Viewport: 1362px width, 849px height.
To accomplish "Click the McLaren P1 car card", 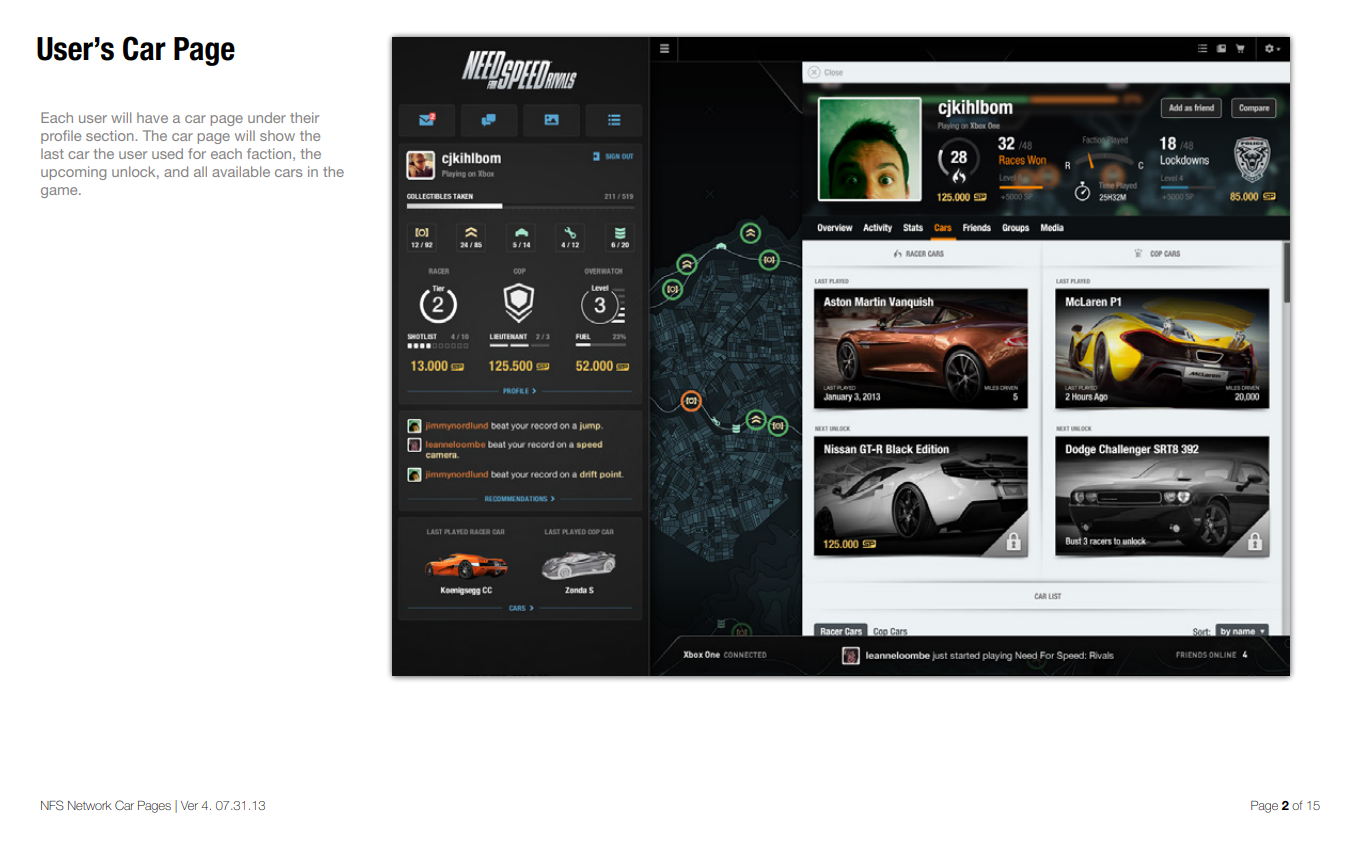I will [1162, 349].
